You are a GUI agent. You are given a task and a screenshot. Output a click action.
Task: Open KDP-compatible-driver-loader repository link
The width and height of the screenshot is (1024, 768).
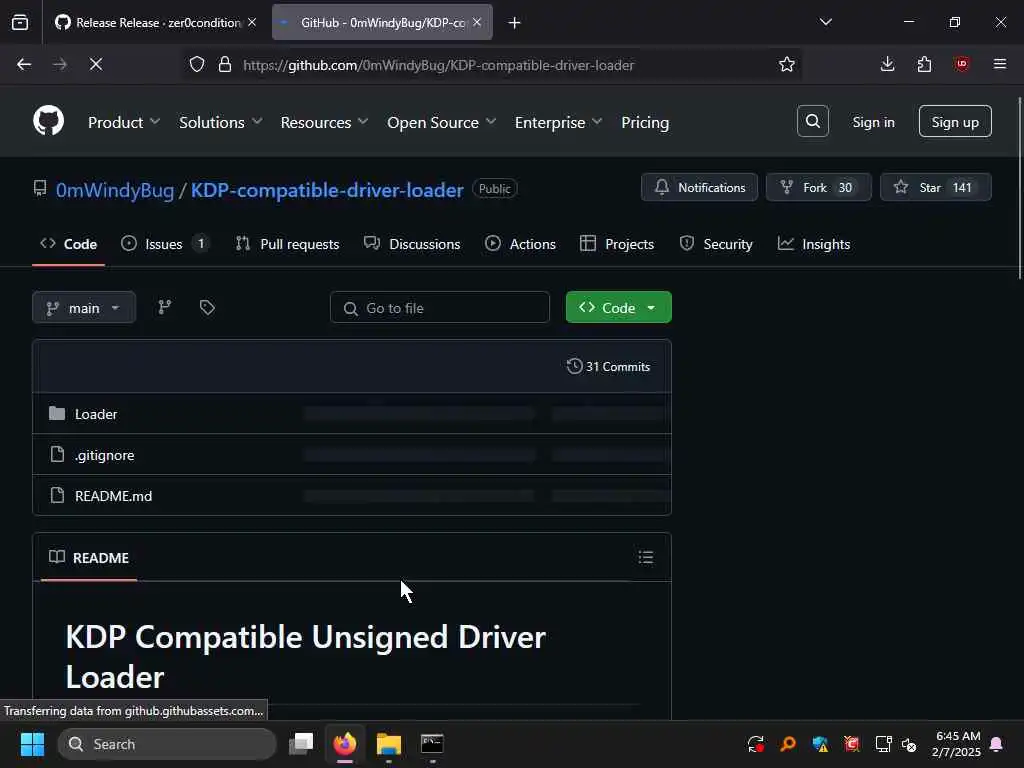(x=327, y=190)
